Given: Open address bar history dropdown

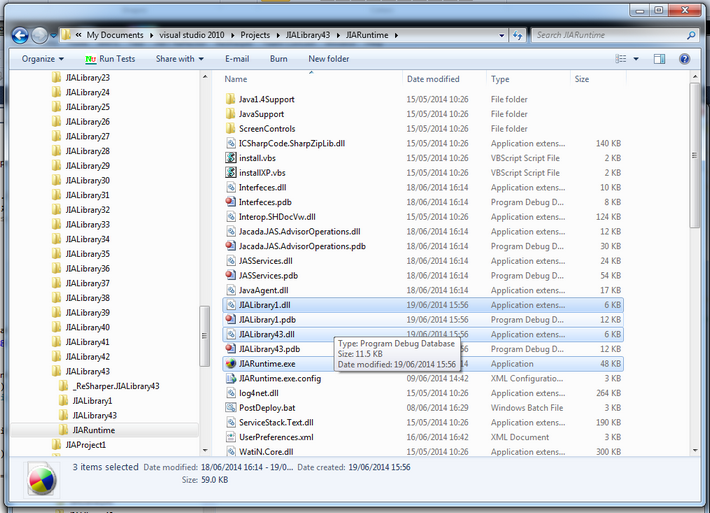Looking at the screenshot, I should pos(501,35).
